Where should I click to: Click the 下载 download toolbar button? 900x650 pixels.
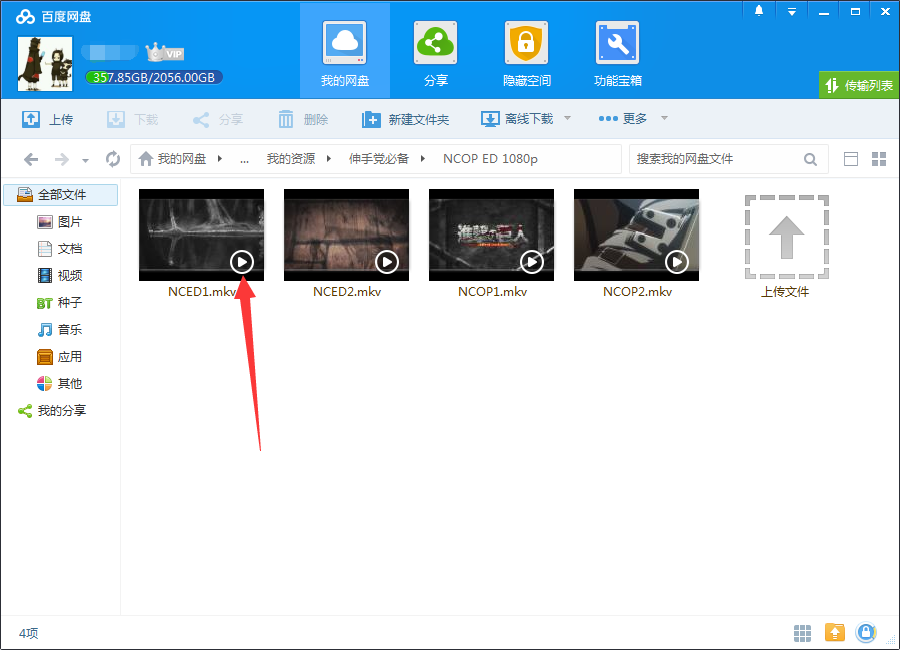[x=133, y=119]
